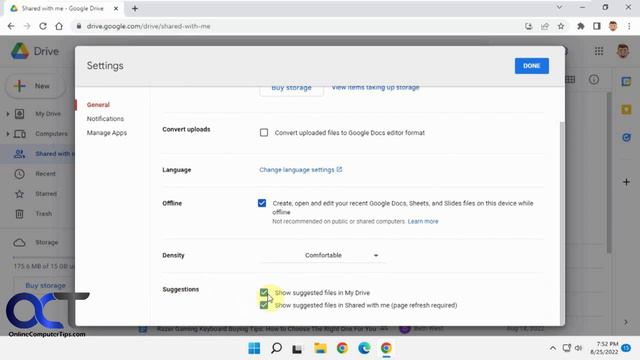Open Density Comfortable dropdown

322,256
